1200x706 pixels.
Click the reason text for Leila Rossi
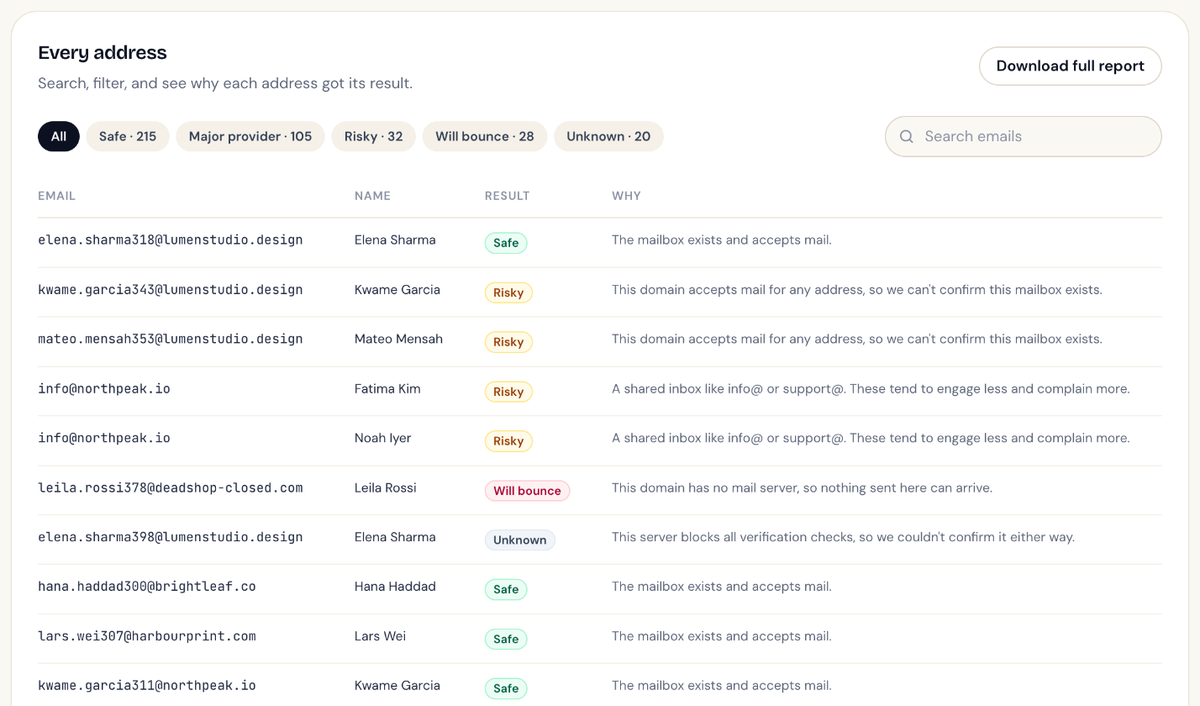click(802, 488)
